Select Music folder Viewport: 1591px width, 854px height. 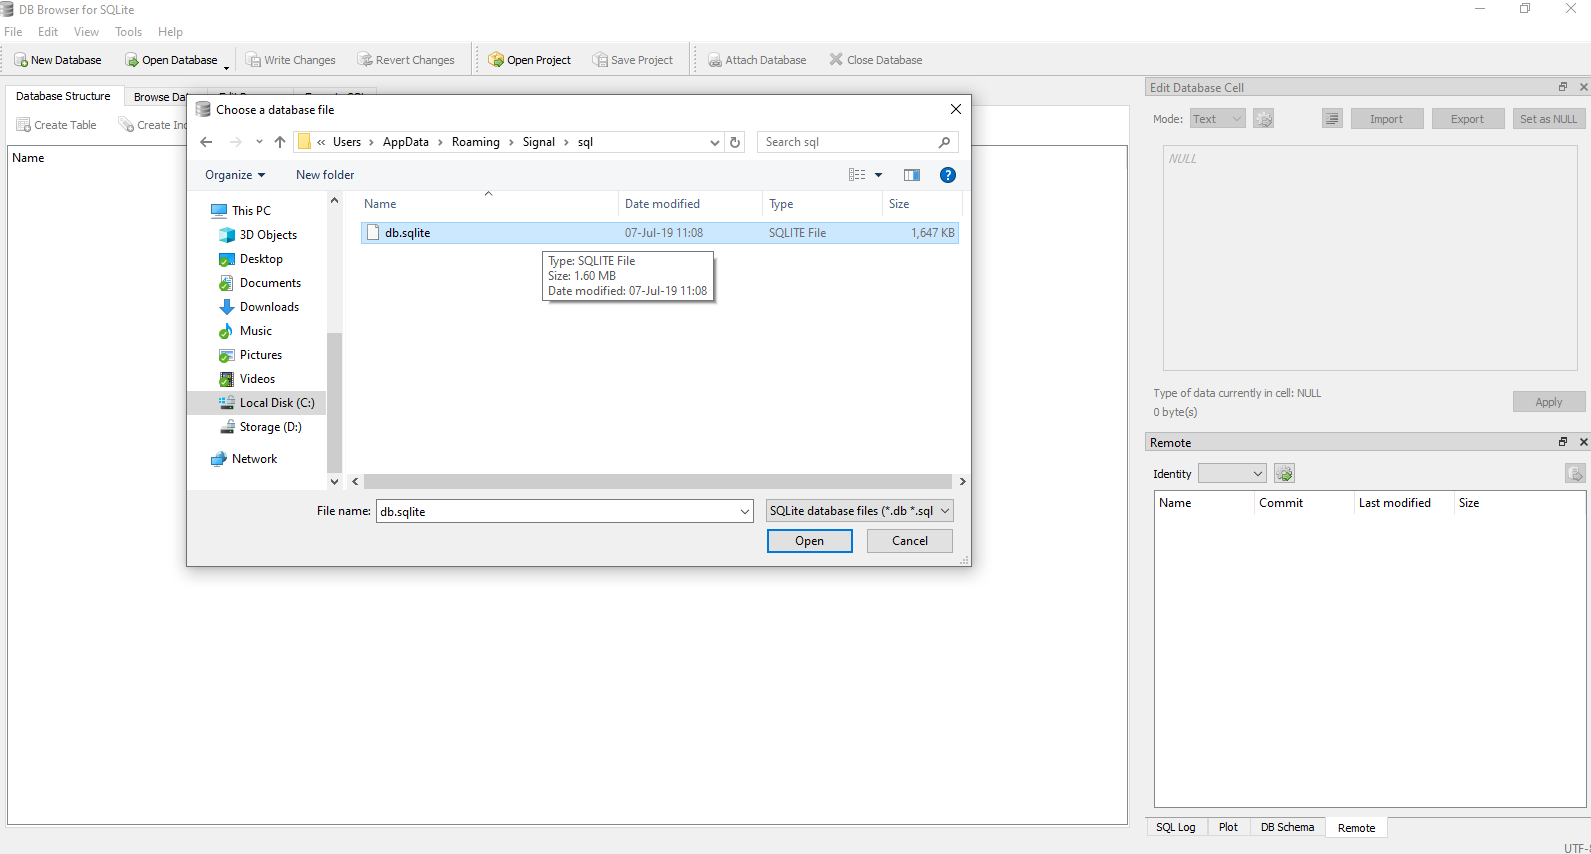pos(255,331)
